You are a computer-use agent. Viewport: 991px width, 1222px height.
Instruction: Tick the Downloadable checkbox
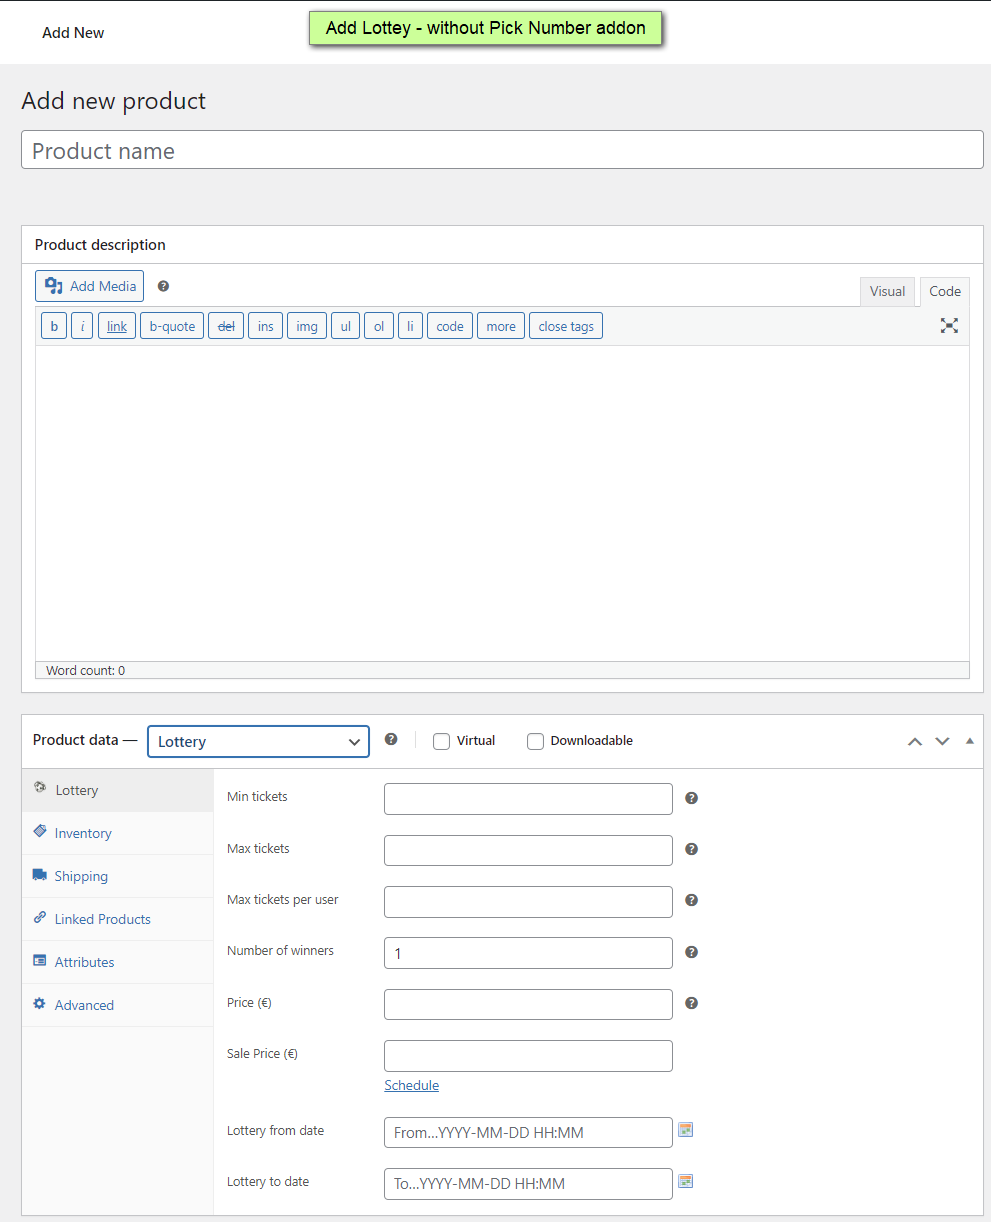pos(535,741)
